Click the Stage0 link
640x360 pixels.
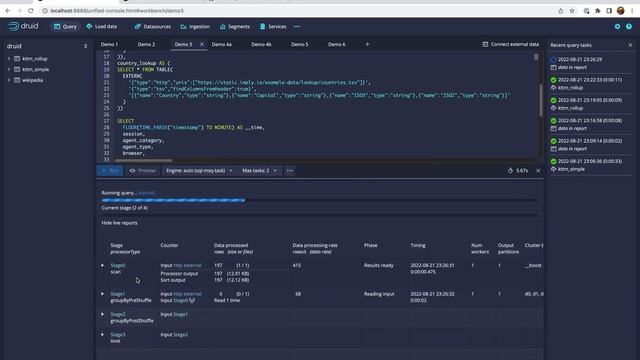[x=118, y=265]
